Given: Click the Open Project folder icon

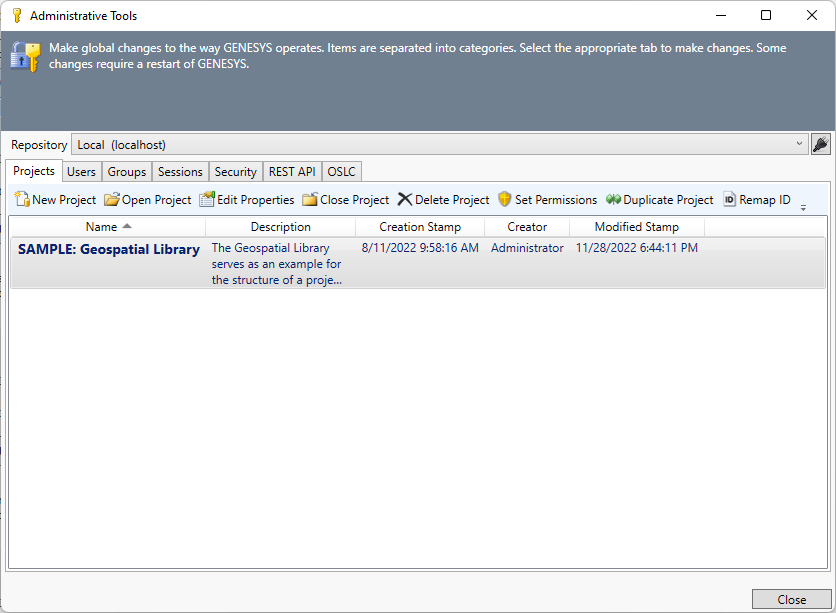Looking at the screenshot, I should pos(112,200).
